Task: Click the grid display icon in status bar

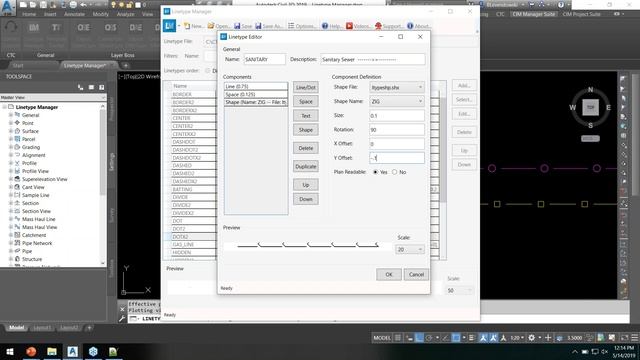Action: coord(398,338)
